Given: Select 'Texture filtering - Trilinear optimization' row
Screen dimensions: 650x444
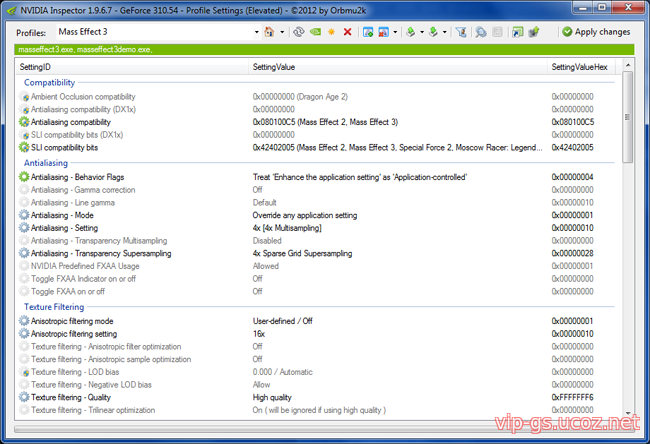Looking at the screenshot, I should tap(318, 410).
